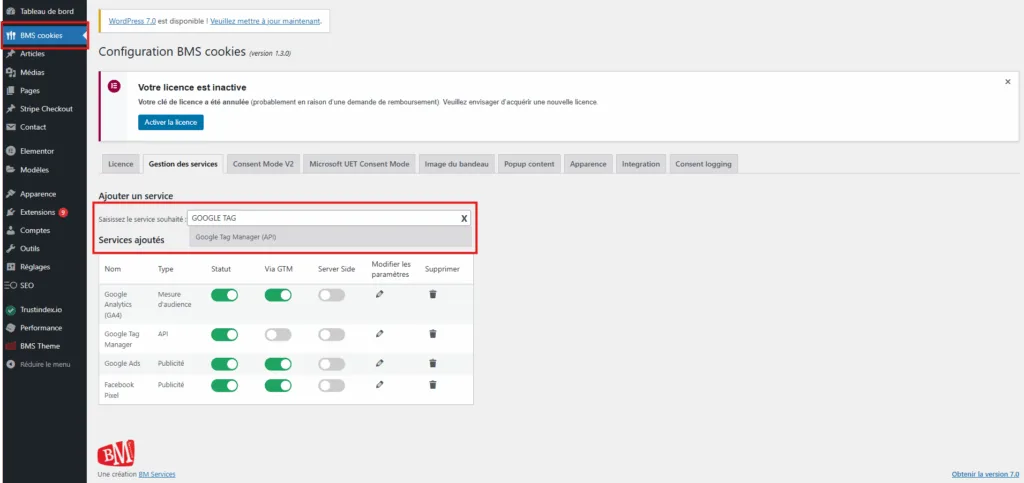1024x483 pixels.
Task: Toggle Via GTM for Google Tag Manager
Action: [x=278, y=334]
